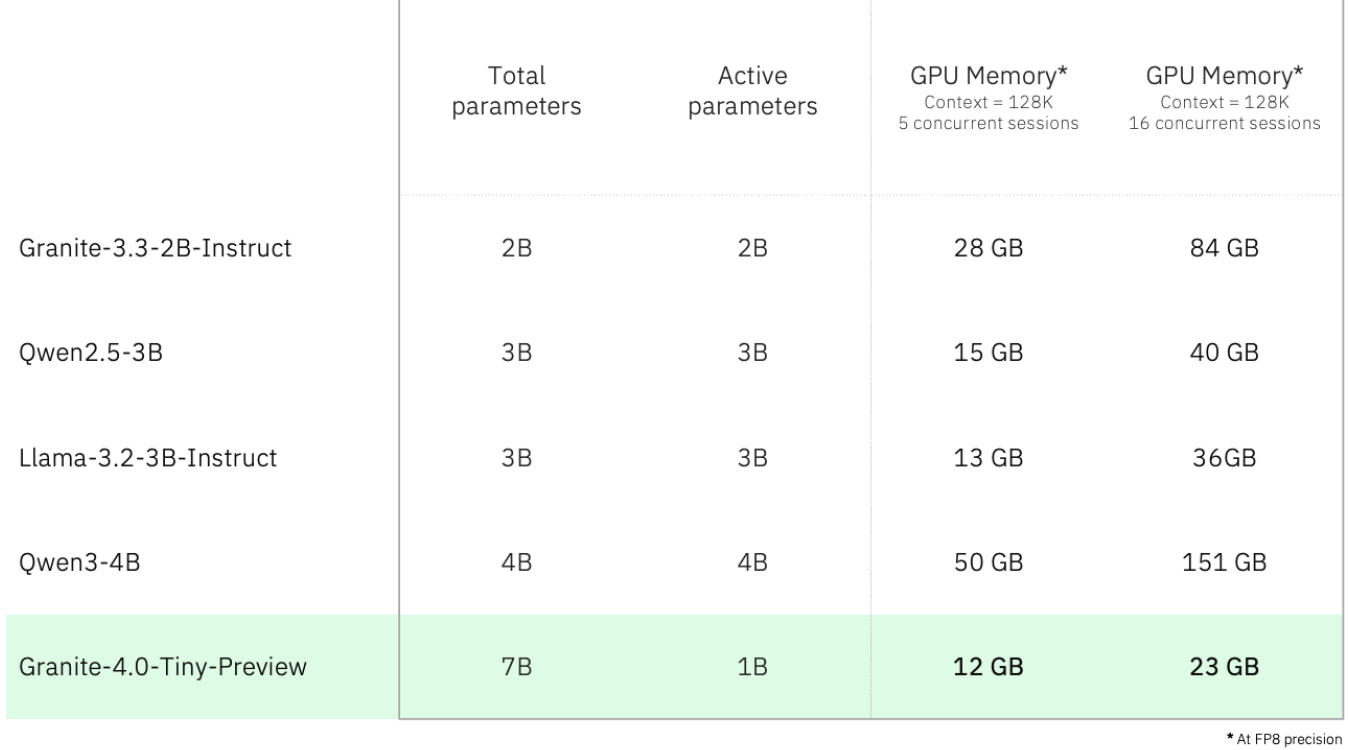Select the 1B active parameters cell
Viewport: 1350px width, 750px height.
(753, 668)
